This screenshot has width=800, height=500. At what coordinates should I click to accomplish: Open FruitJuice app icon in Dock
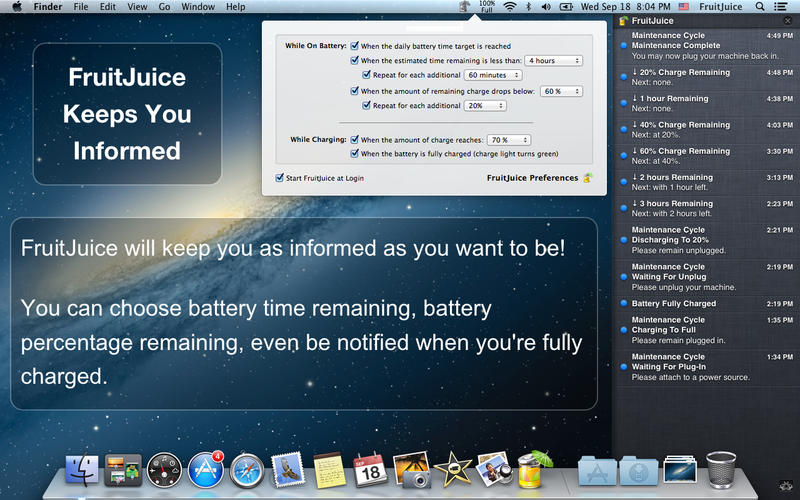pos(534,469)
